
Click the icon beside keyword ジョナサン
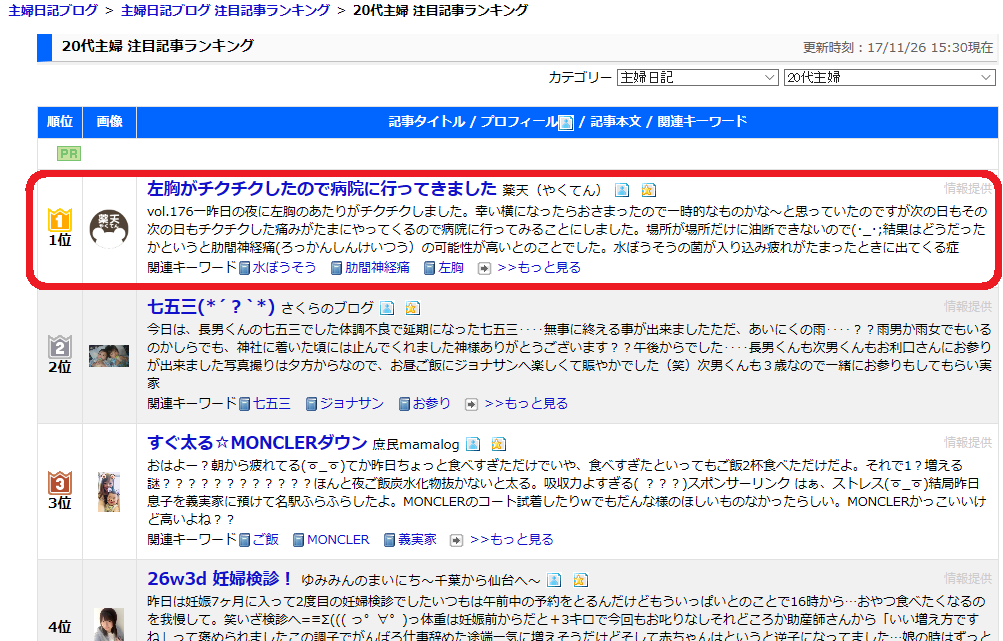312,404
